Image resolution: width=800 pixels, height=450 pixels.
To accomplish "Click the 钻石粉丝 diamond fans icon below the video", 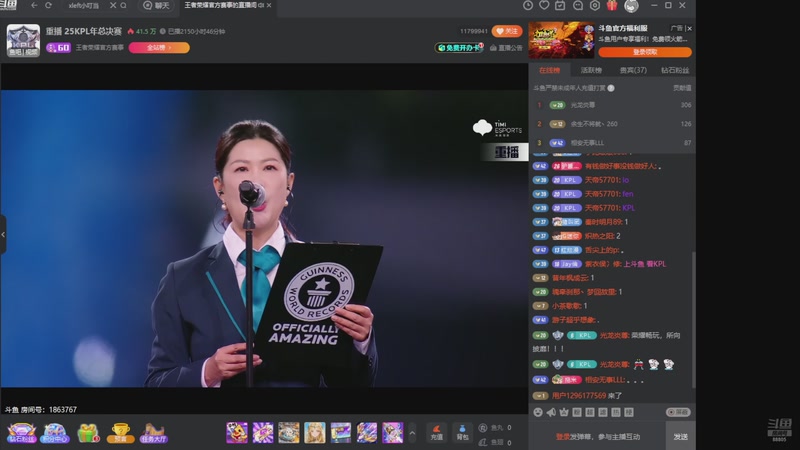I will pos(21,433).
